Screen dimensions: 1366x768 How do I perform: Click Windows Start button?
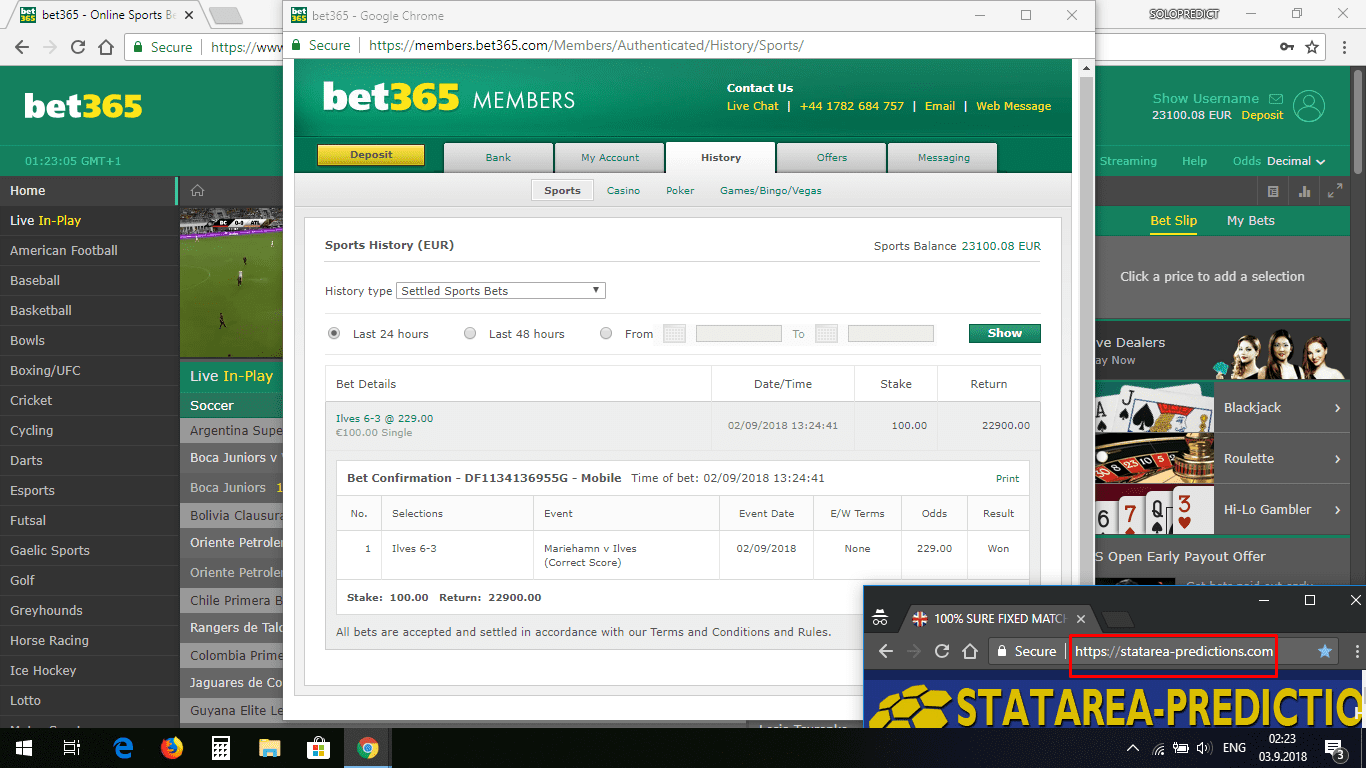(x=24, y=748)
